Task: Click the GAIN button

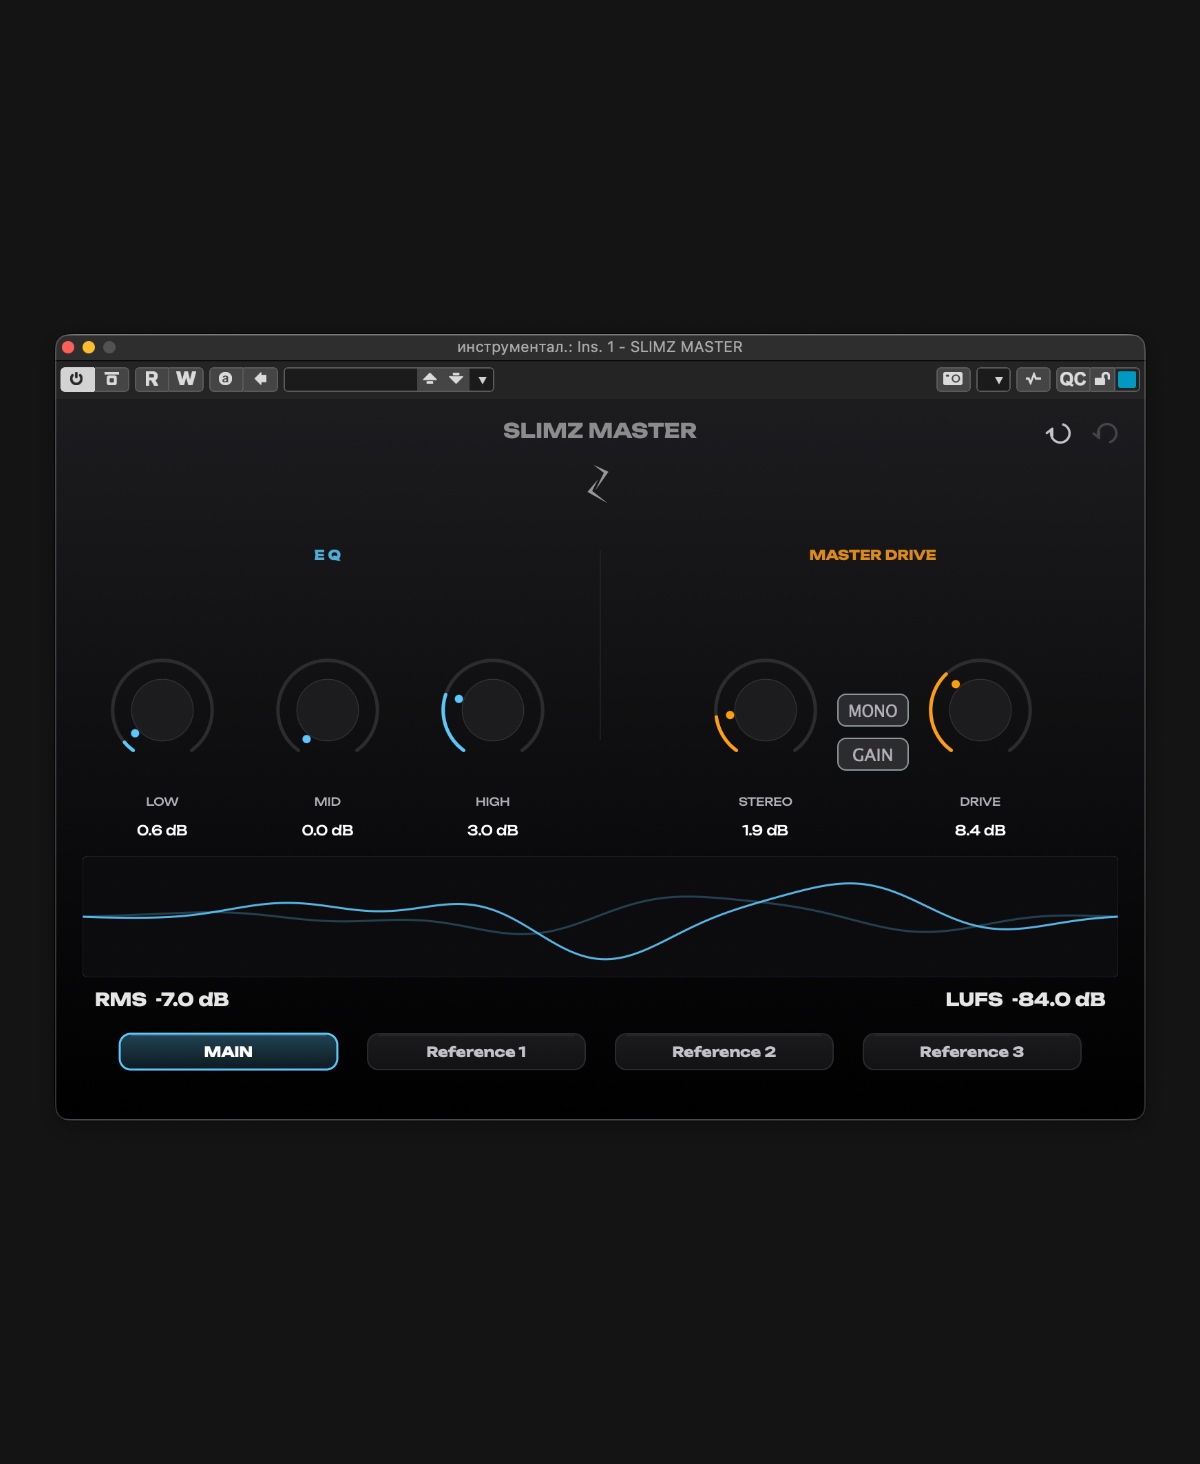Action: pyautogui.click(x=873, y=755)
